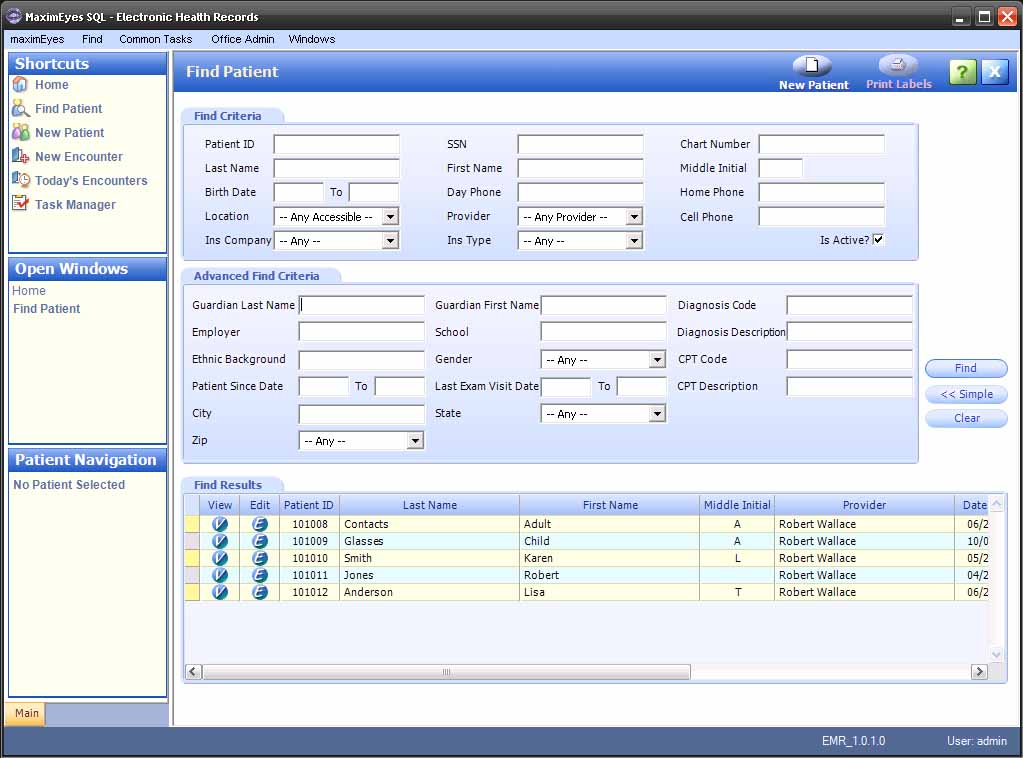
Task: Open the State dropdown
Action: pyautogui.click(x=657, y=414)
